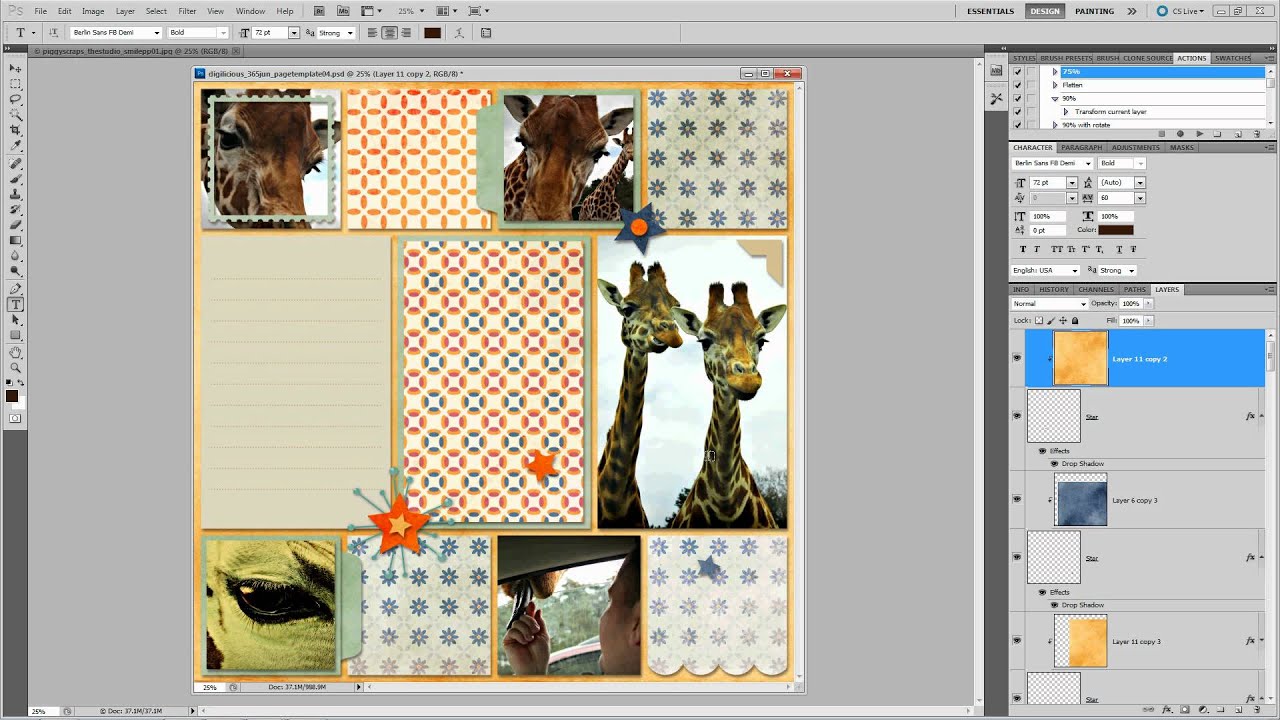Viewport: 1280px width, 720px height.
Task: Select the Horizontal Type tool
Action: click(16, 304)
